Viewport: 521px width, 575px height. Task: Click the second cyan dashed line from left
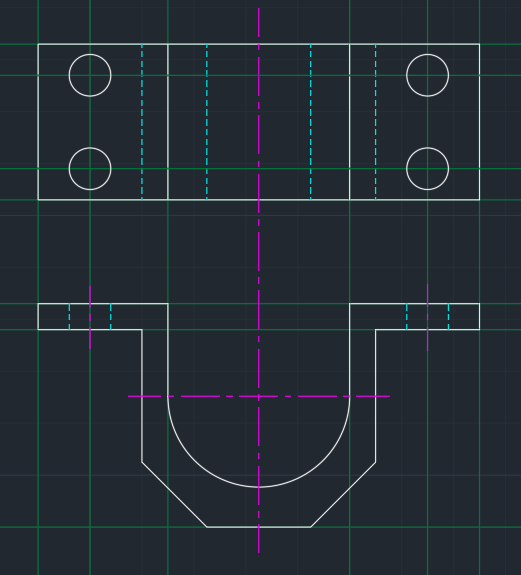click(207, 122)
